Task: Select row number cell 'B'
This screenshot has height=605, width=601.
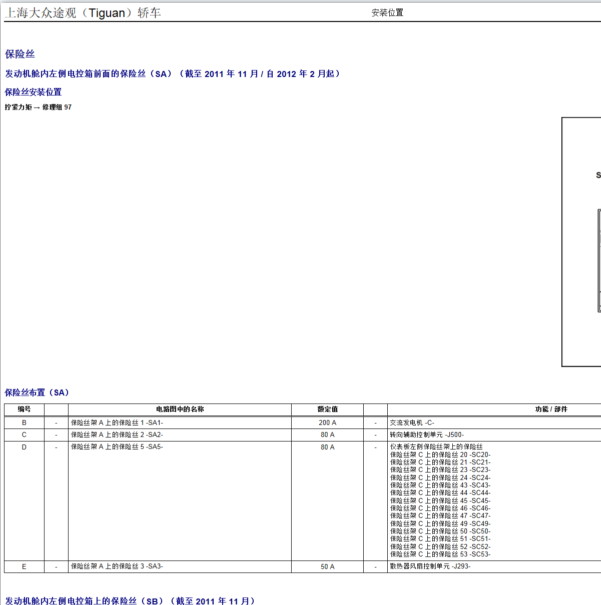Action: [x=24, y=423]
